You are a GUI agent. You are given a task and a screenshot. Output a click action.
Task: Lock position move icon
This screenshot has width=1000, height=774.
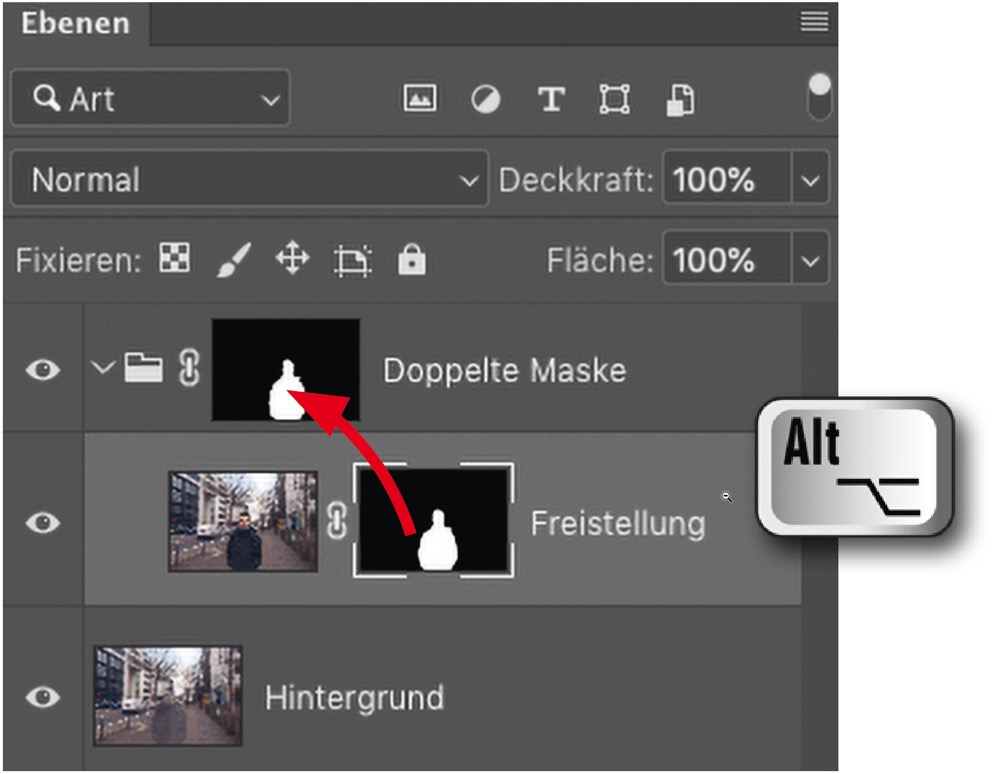292,258
